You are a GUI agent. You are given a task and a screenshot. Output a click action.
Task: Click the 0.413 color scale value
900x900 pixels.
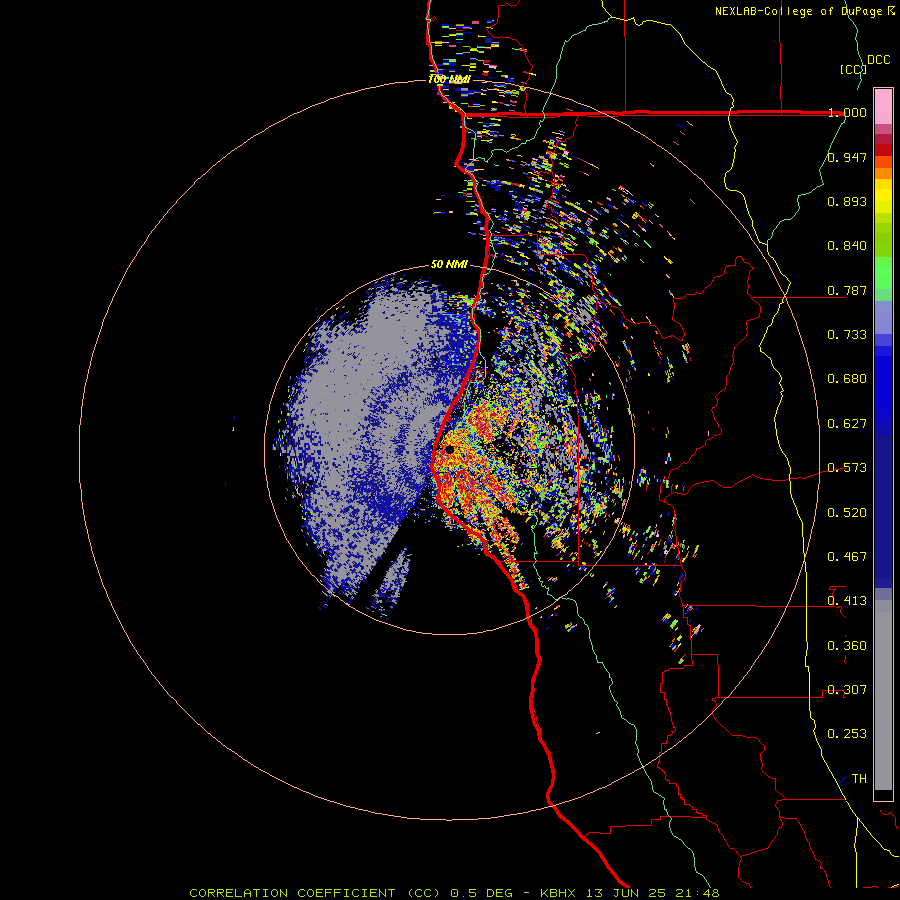point(847,601)
